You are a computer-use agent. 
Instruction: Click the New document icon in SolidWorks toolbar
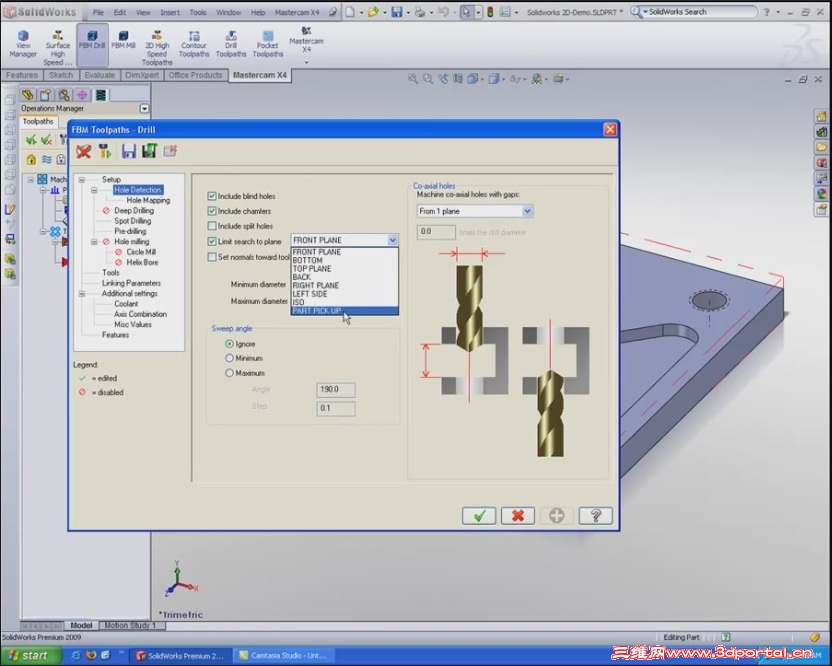point(350,12)
